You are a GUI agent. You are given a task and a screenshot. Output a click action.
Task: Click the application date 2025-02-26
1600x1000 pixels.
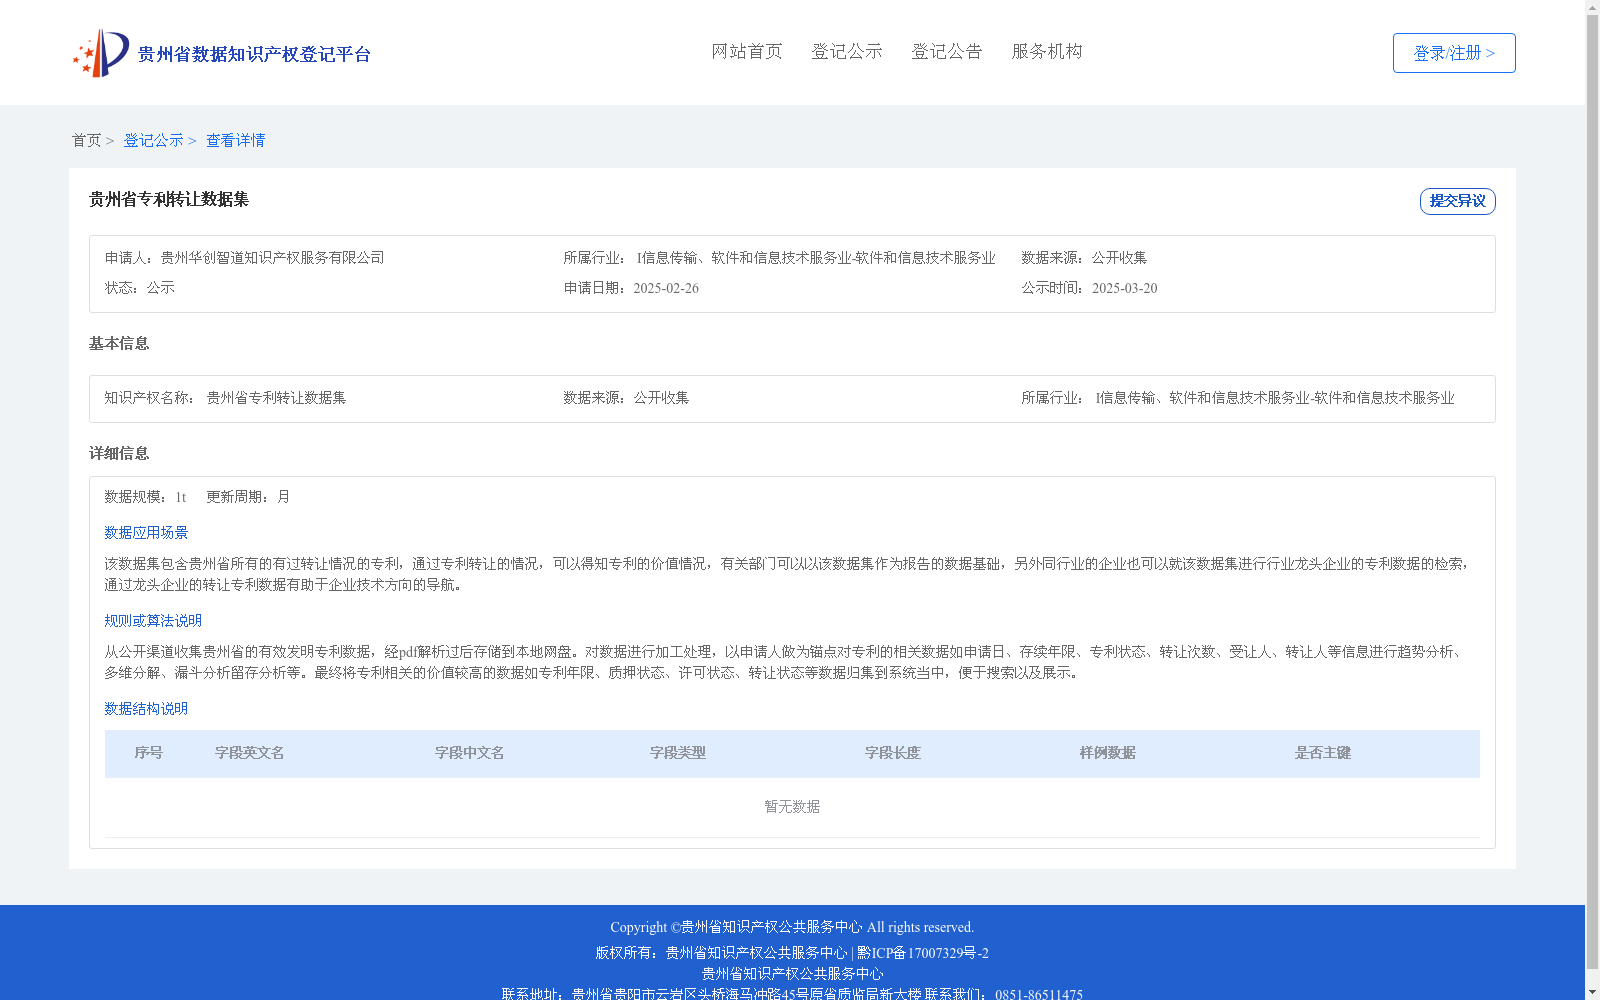[x=666, y=289]
